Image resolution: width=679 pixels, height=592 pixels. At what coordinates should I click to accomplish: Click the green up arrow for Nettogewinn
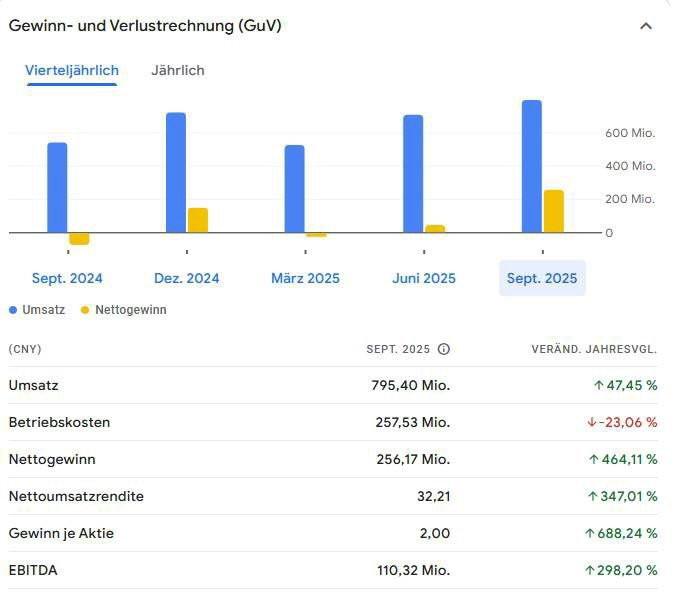coord(591,459)
